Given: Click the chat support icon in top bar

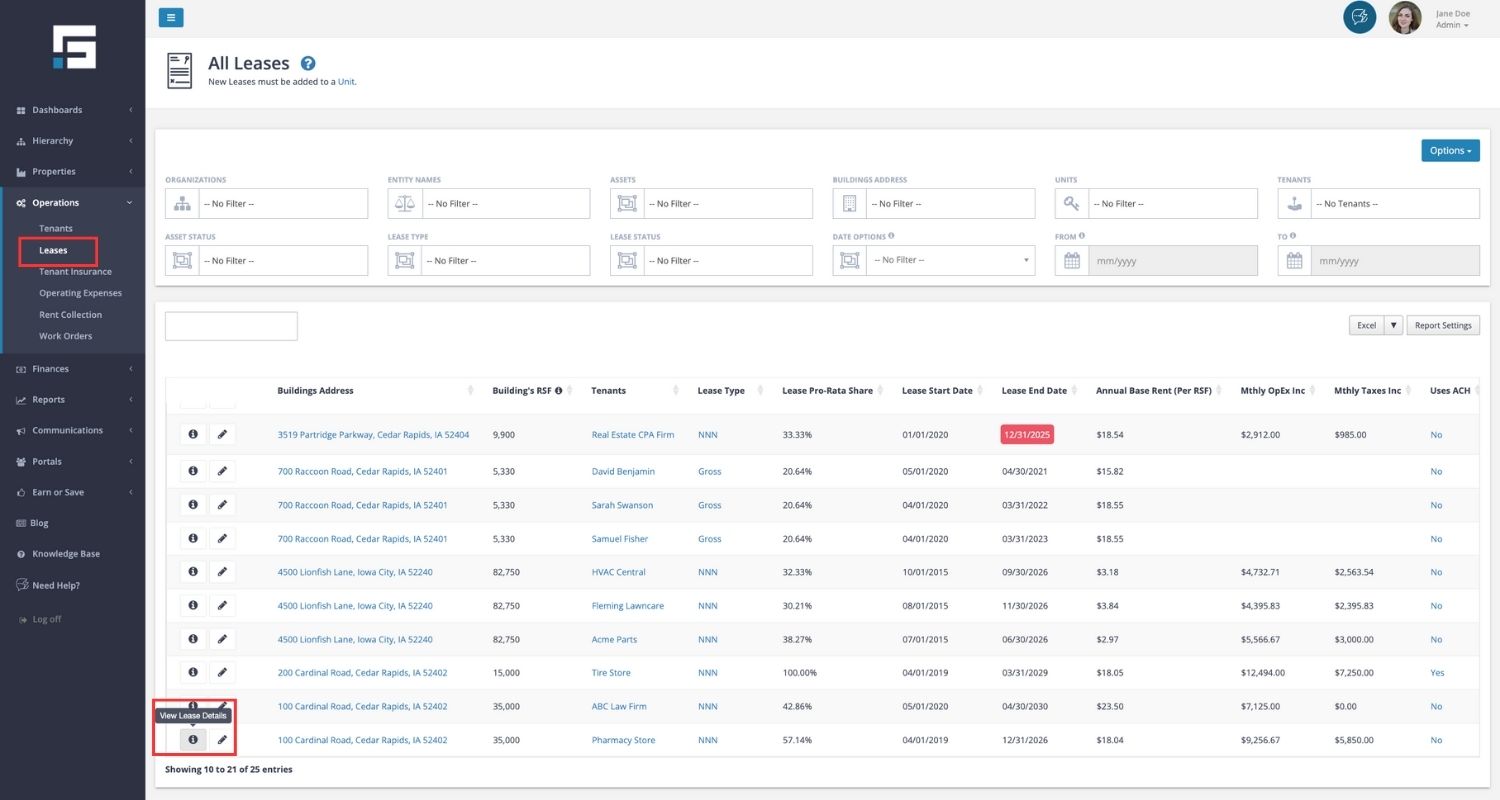Looking at the screenshot, I should coord(1359,17).
